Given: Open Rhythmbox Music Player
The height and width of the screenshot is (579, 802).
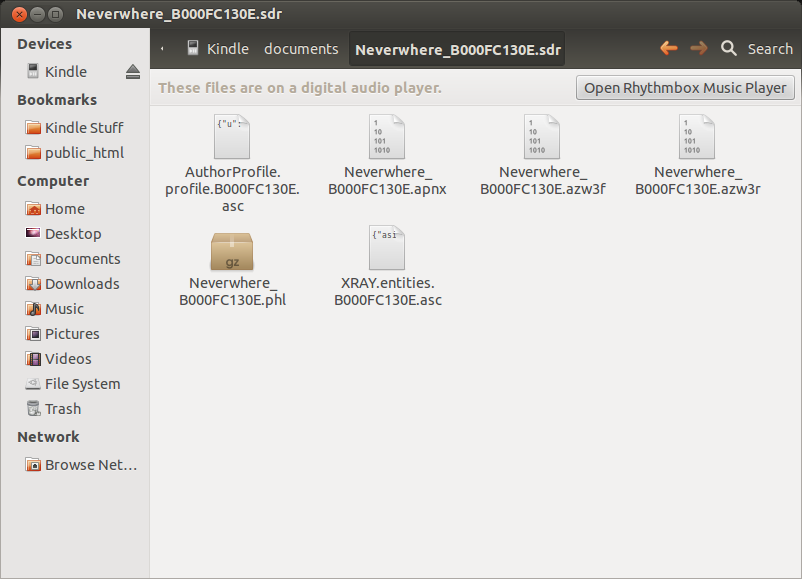Looking at the screenshot, I should pos(685,88).
